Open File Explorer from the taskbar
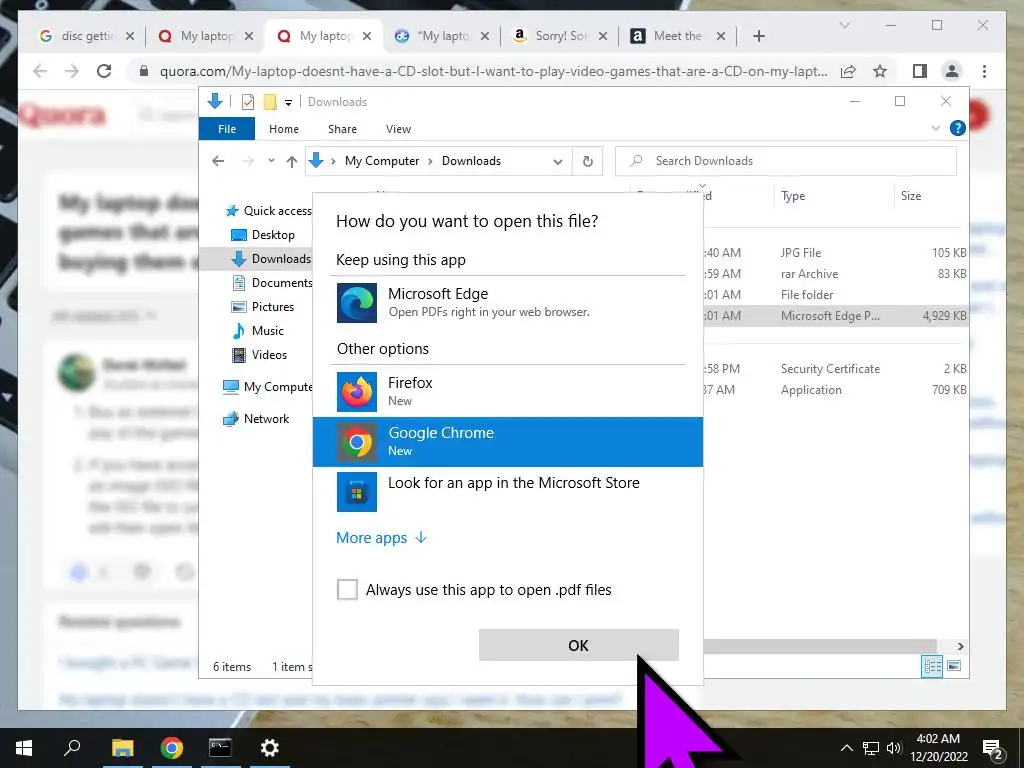Screen dimensions: 1024x768 click(122, 748)
